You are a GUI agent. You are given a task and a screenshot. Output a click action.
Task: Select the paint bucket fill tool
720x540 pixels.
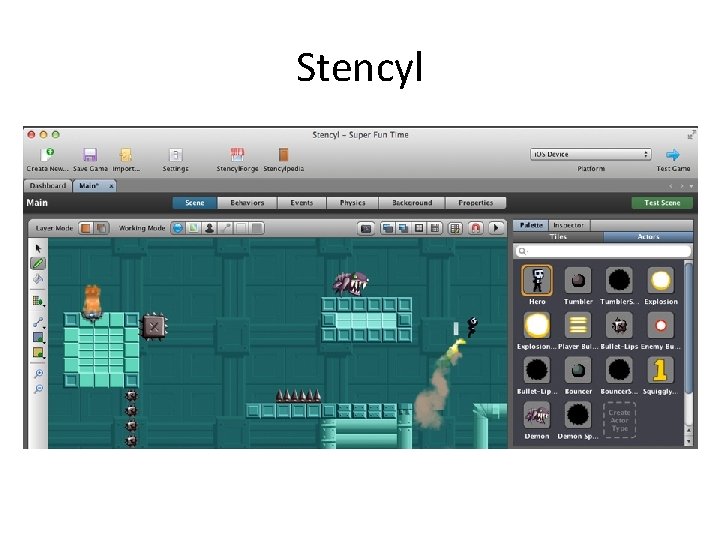(x=38, y=279)
